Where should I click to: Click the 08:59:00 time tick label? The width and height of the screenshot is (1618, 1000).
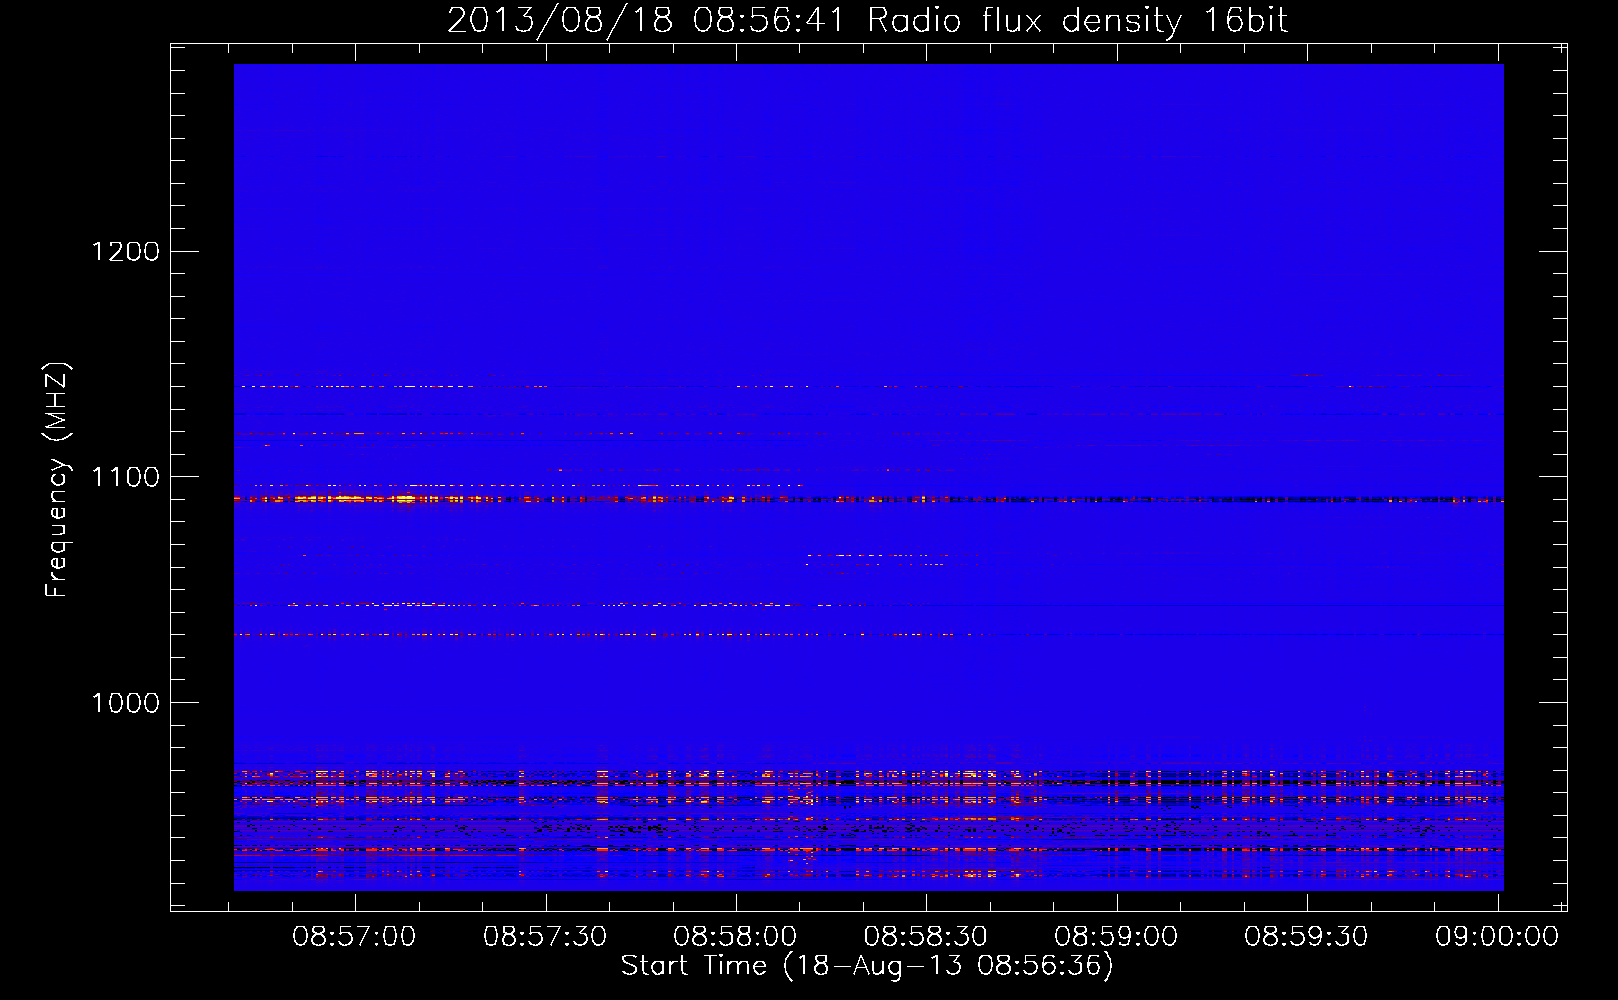(1116, 937)
